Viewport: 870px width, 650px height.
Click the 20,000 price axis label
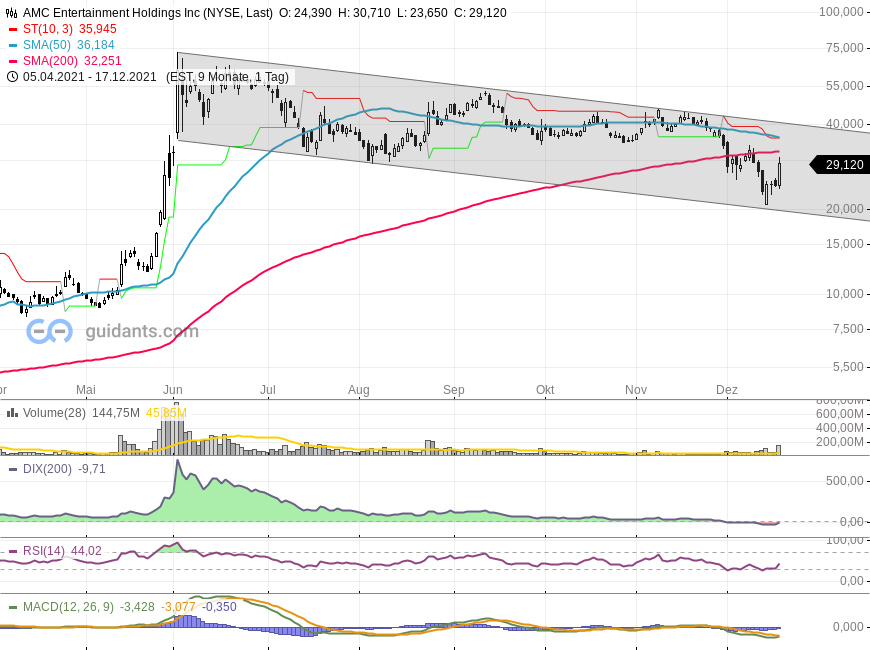point(844,209)
